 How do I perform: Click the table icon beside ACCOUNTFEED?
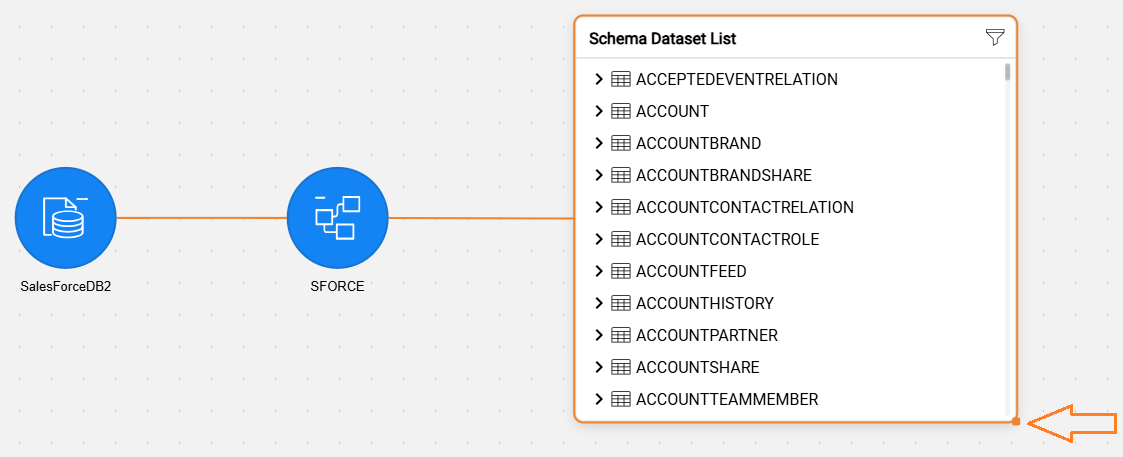pos(620,271)
